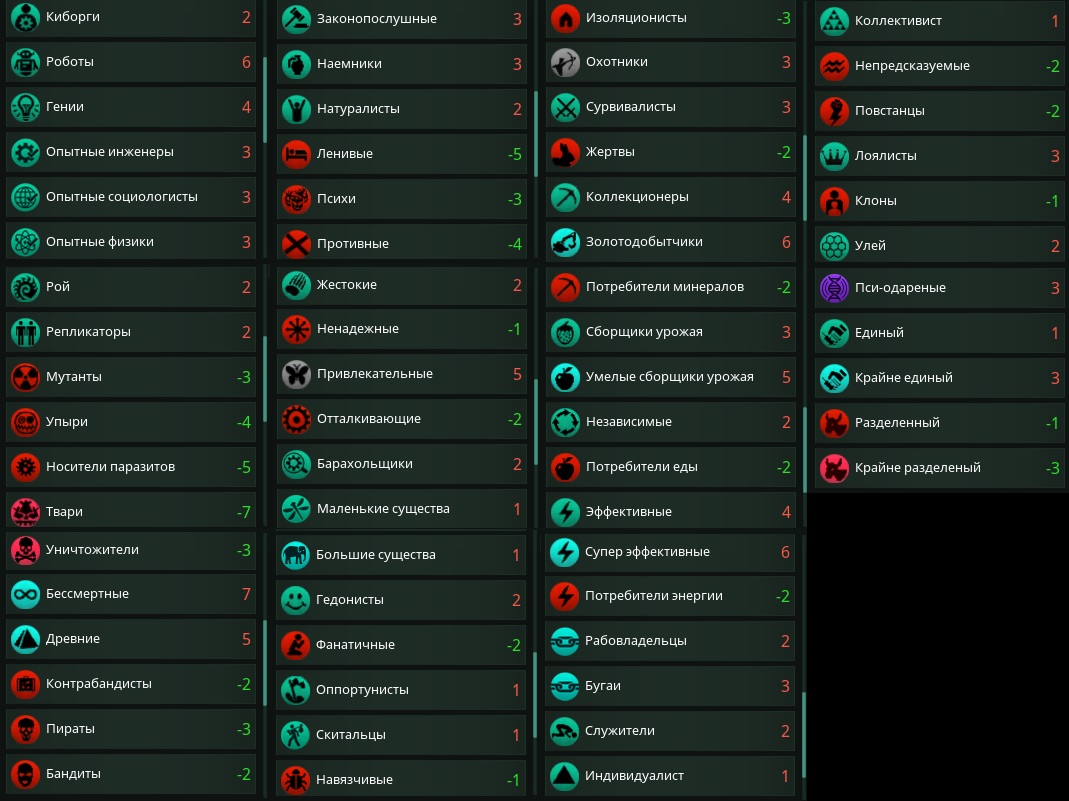The height and width of the screenshot is (801, 1069).
Task: Click the Пираты skull icon
Action: (25, 729)
